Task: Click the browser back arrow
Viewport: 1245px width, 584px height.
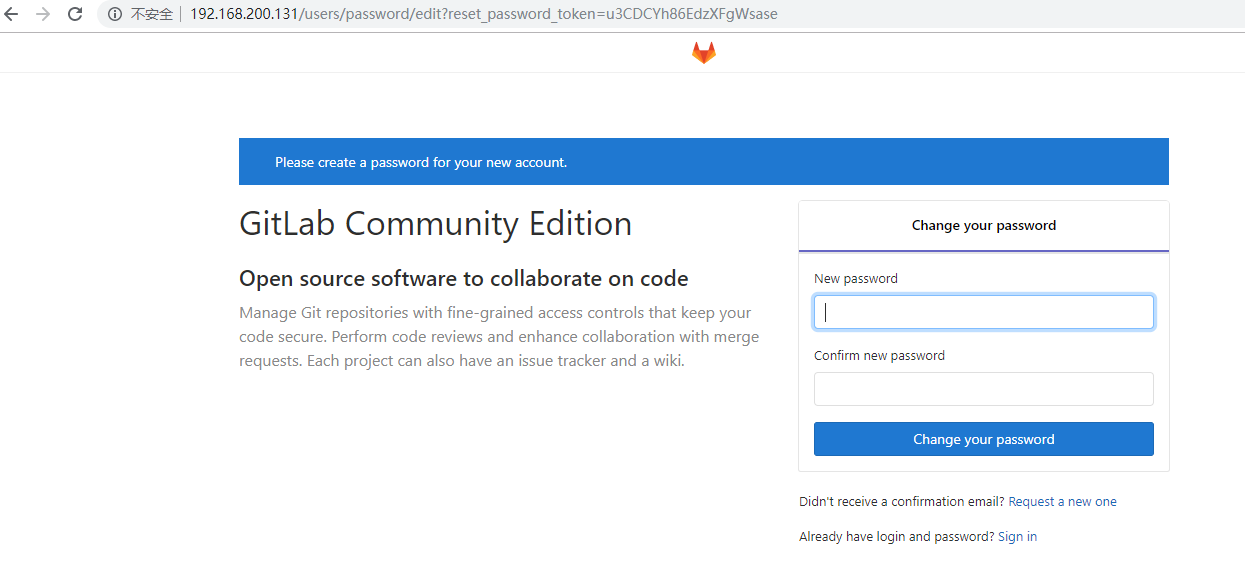Action: (x=12, y=14)
